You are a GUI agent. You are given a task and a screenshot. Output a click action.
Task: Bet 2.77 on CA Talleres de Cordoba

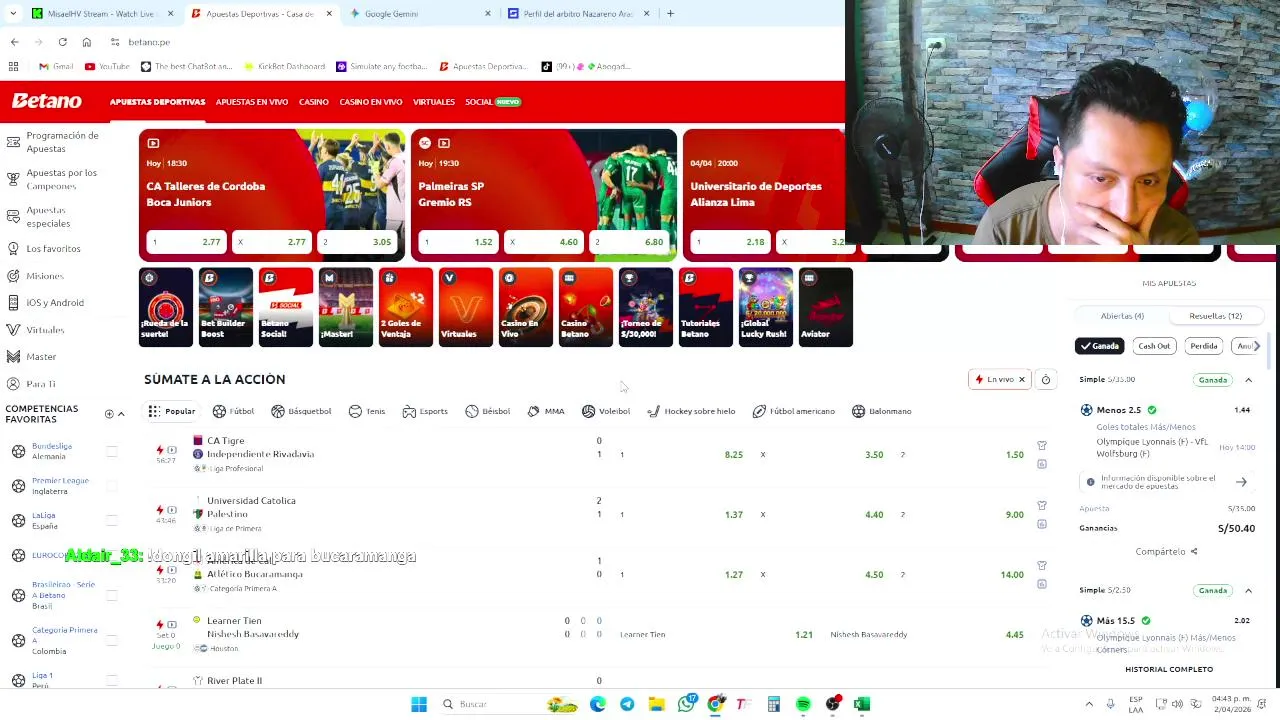(186, 242)
